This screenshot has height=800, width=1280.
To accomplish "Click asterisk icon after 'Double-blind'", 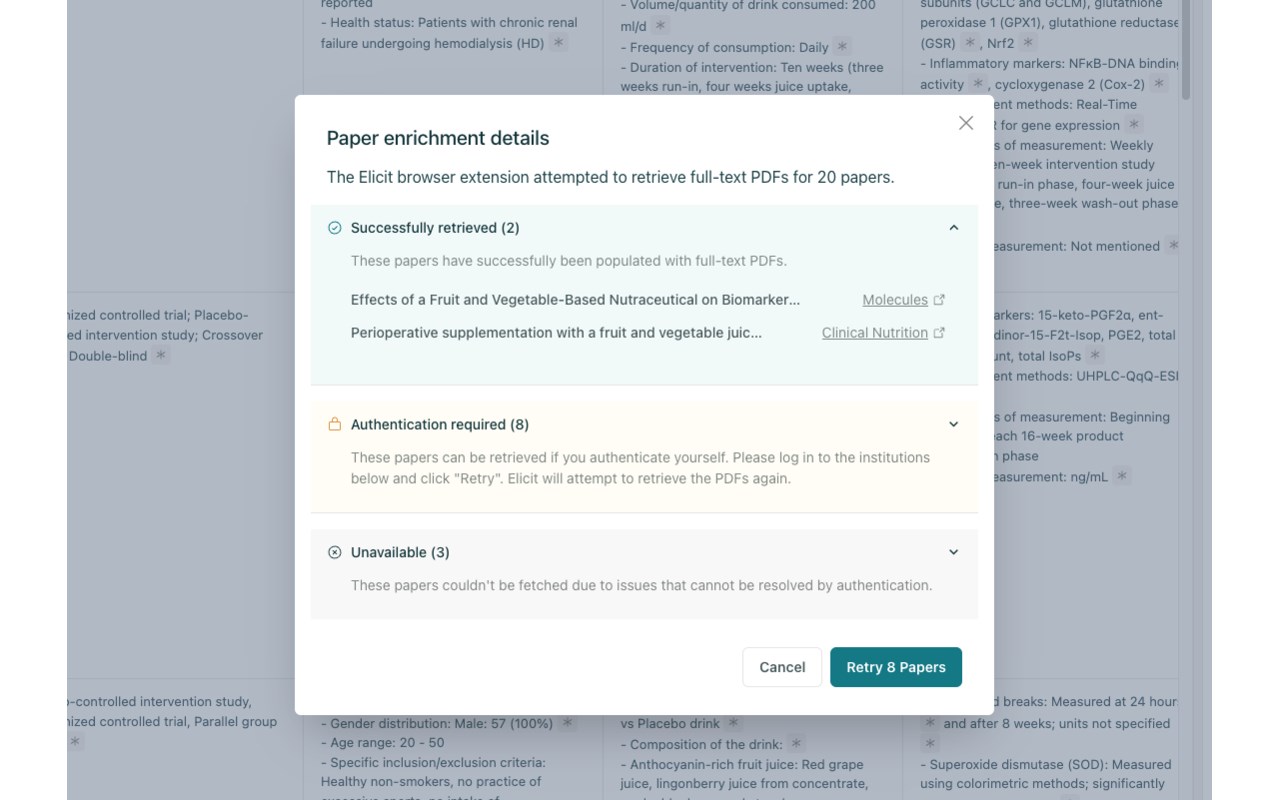I will point(160,355).
